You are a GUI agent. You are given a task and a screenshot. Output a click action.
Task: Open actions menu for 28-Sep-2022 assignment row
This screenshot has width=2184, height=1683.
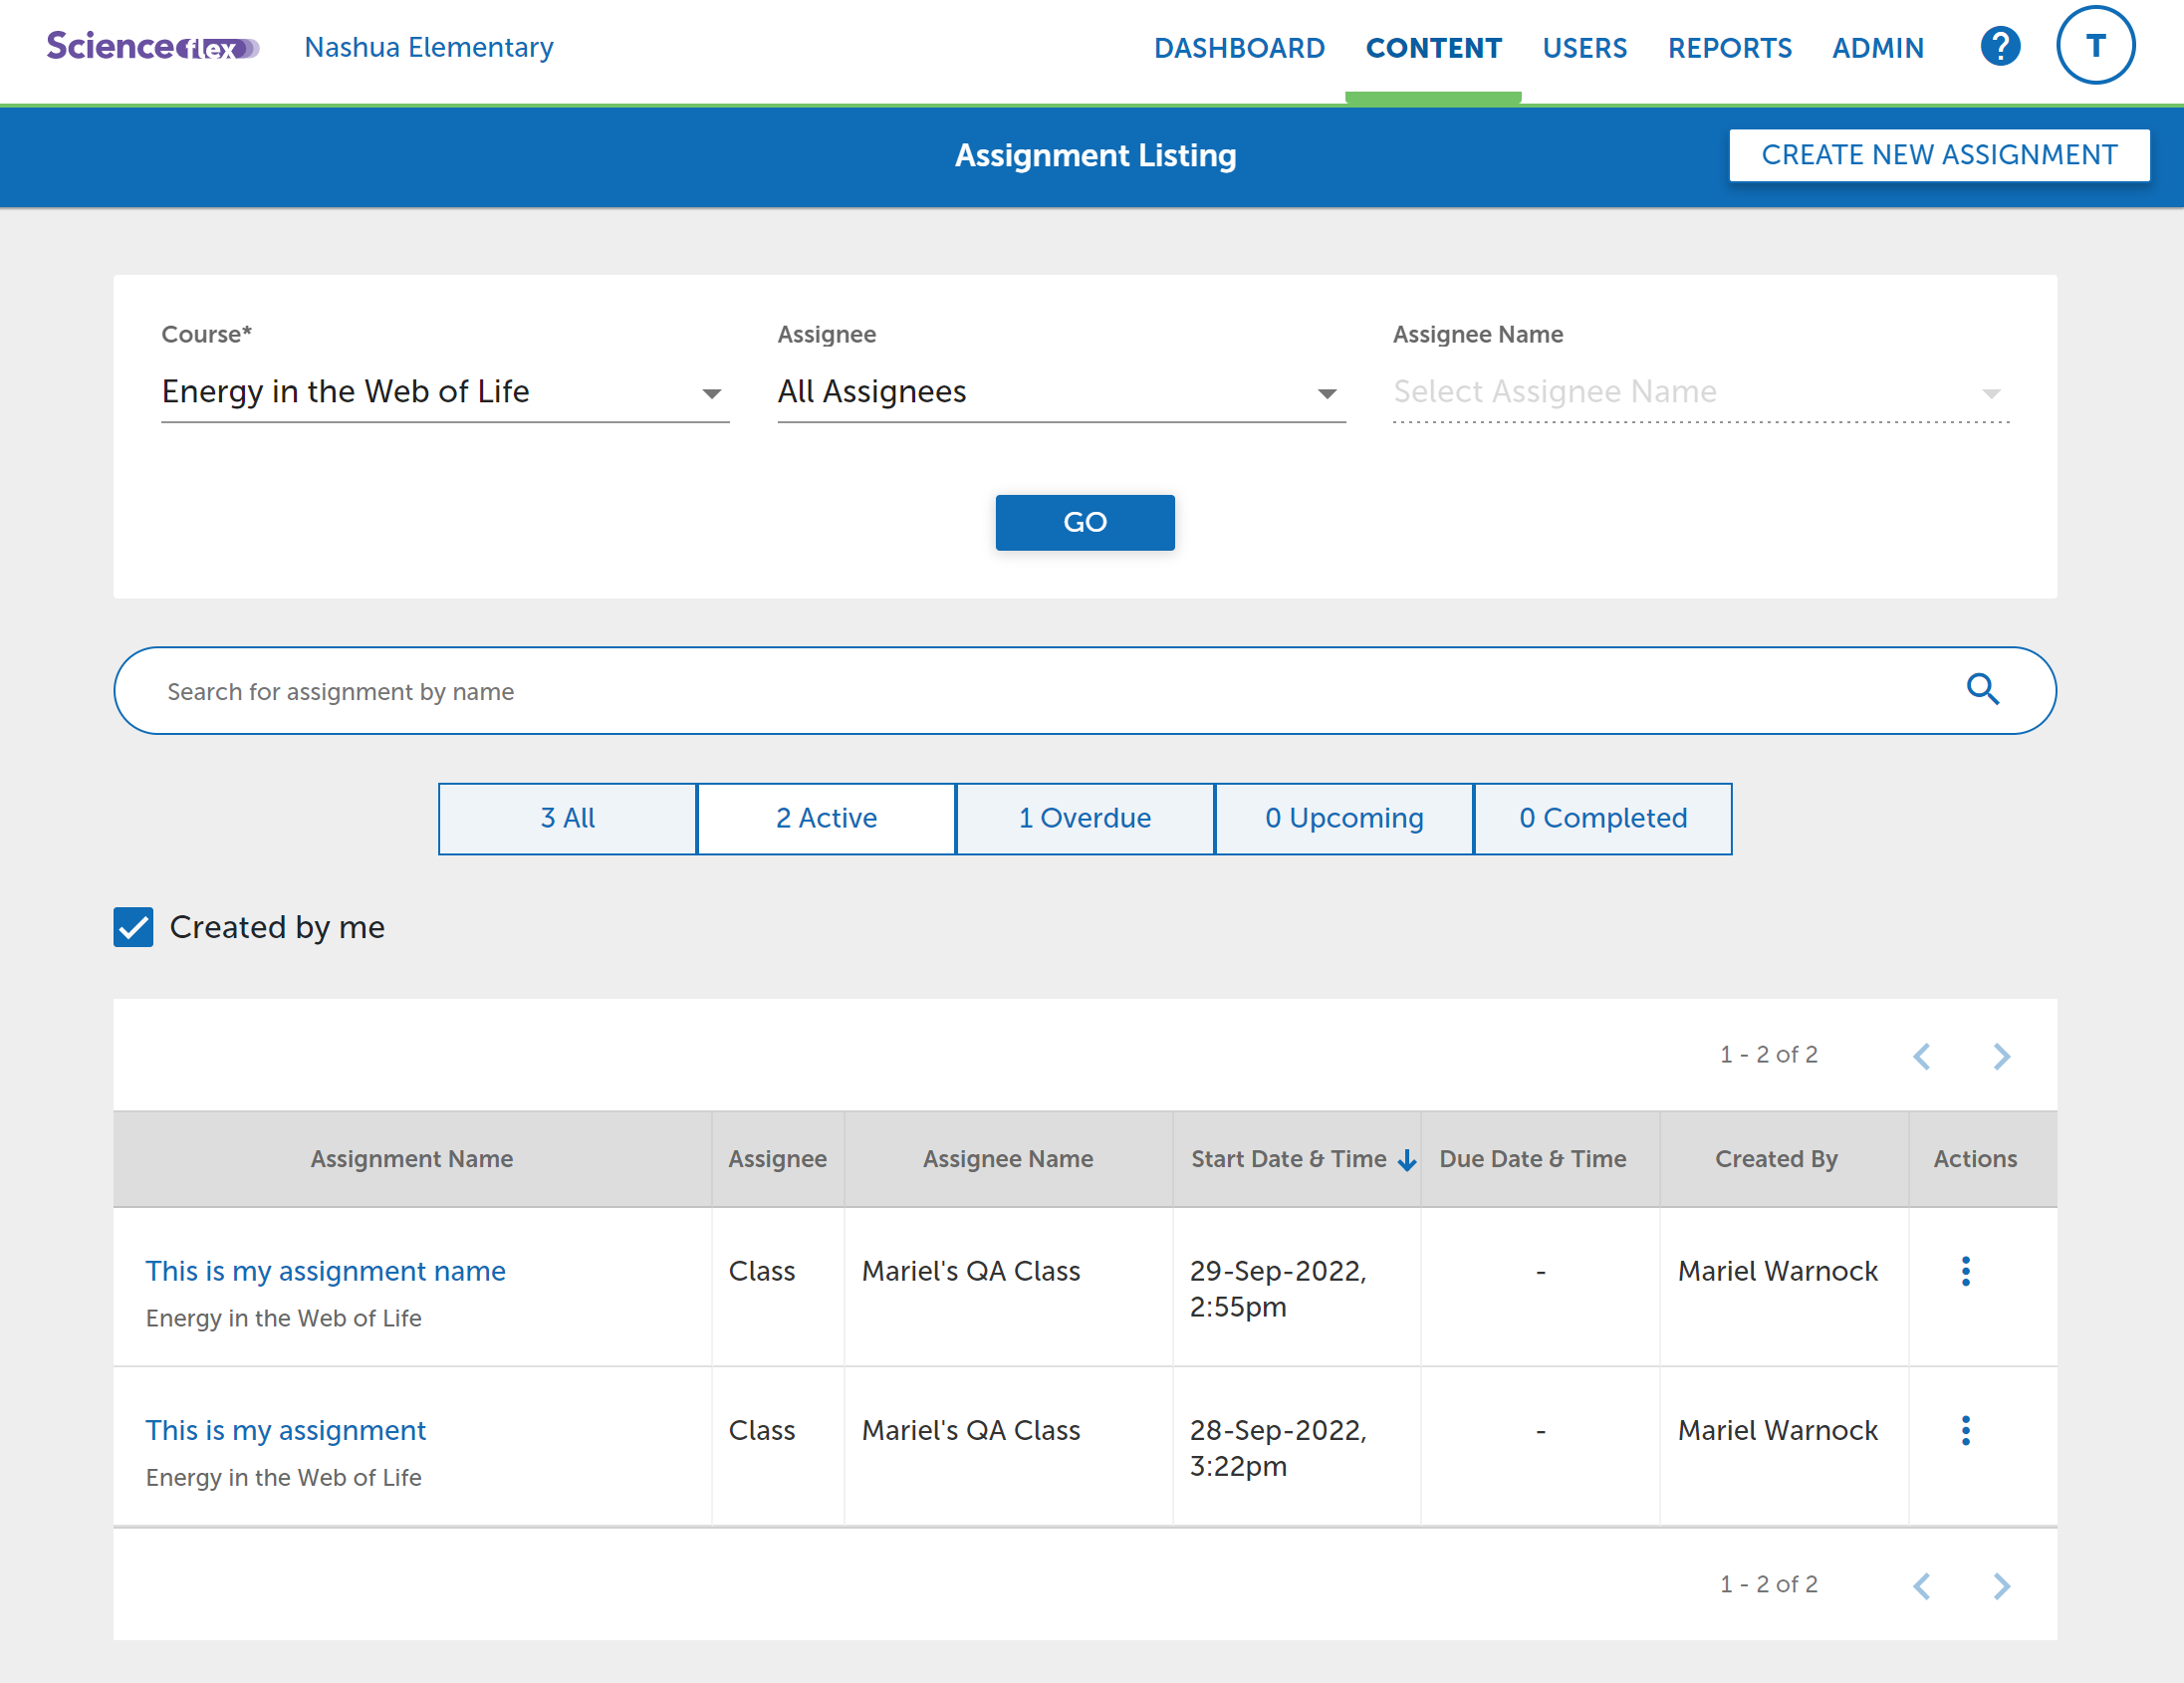click(x=1965, y=1430)
